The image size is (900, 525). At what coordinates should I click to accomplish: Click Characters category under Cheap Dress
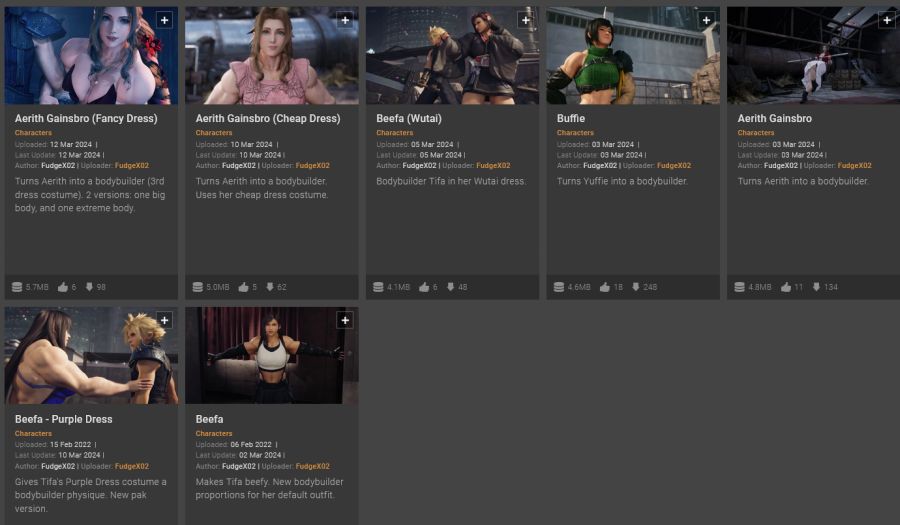coord(214,133)
